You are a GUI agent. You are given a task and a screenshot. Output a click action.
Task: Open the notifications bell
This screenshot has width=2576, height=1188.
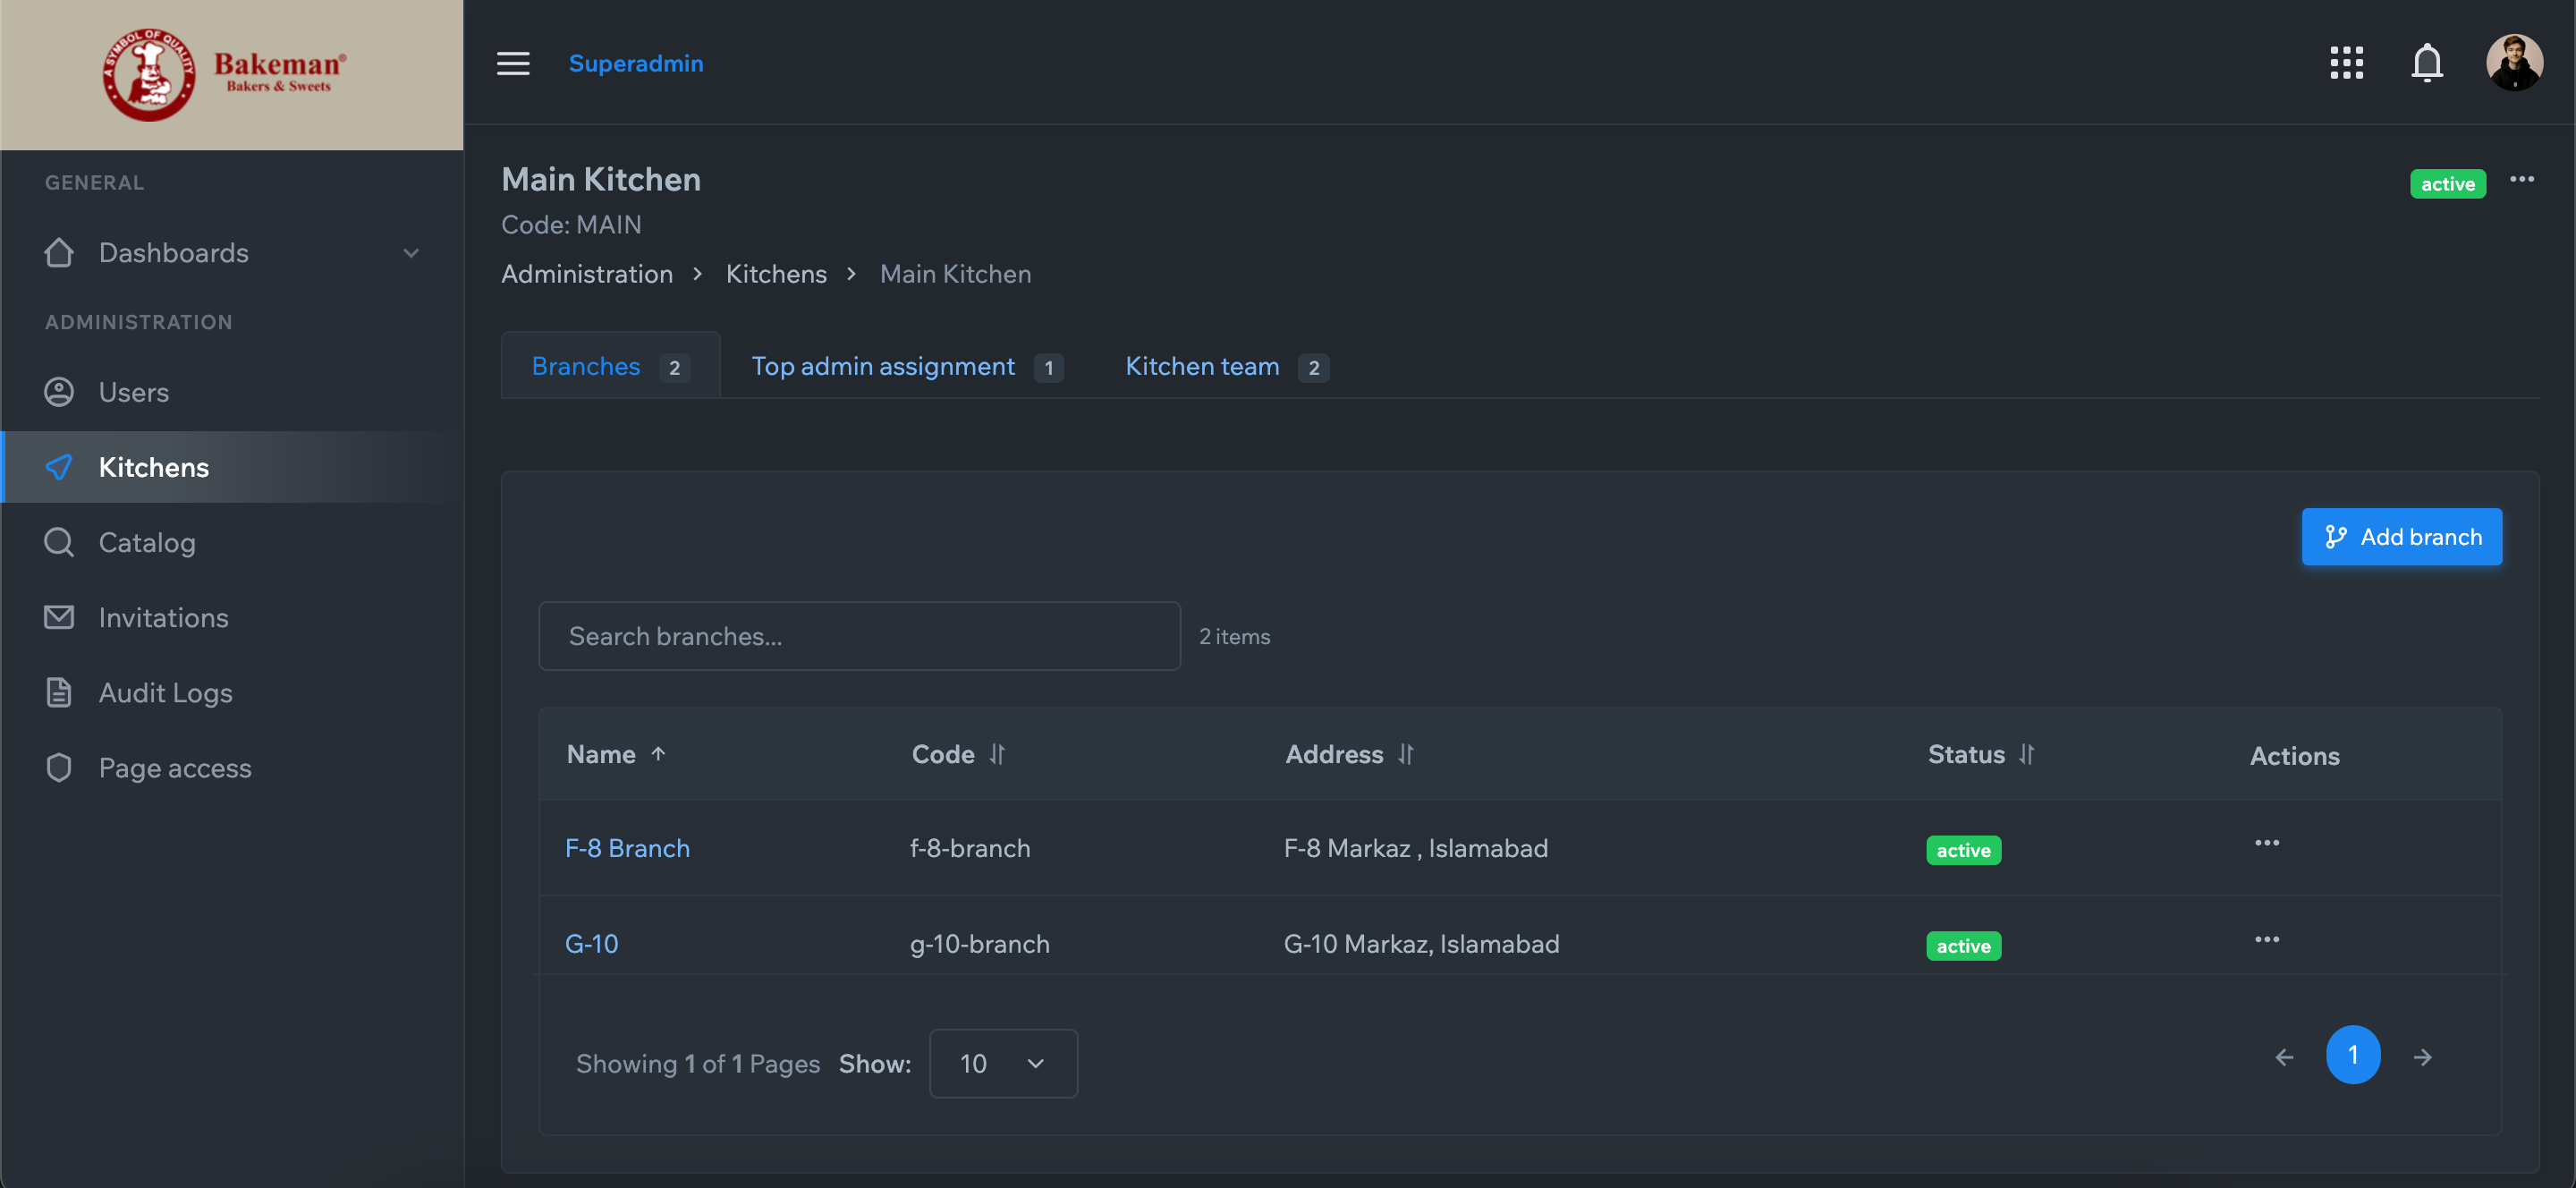2427,63
